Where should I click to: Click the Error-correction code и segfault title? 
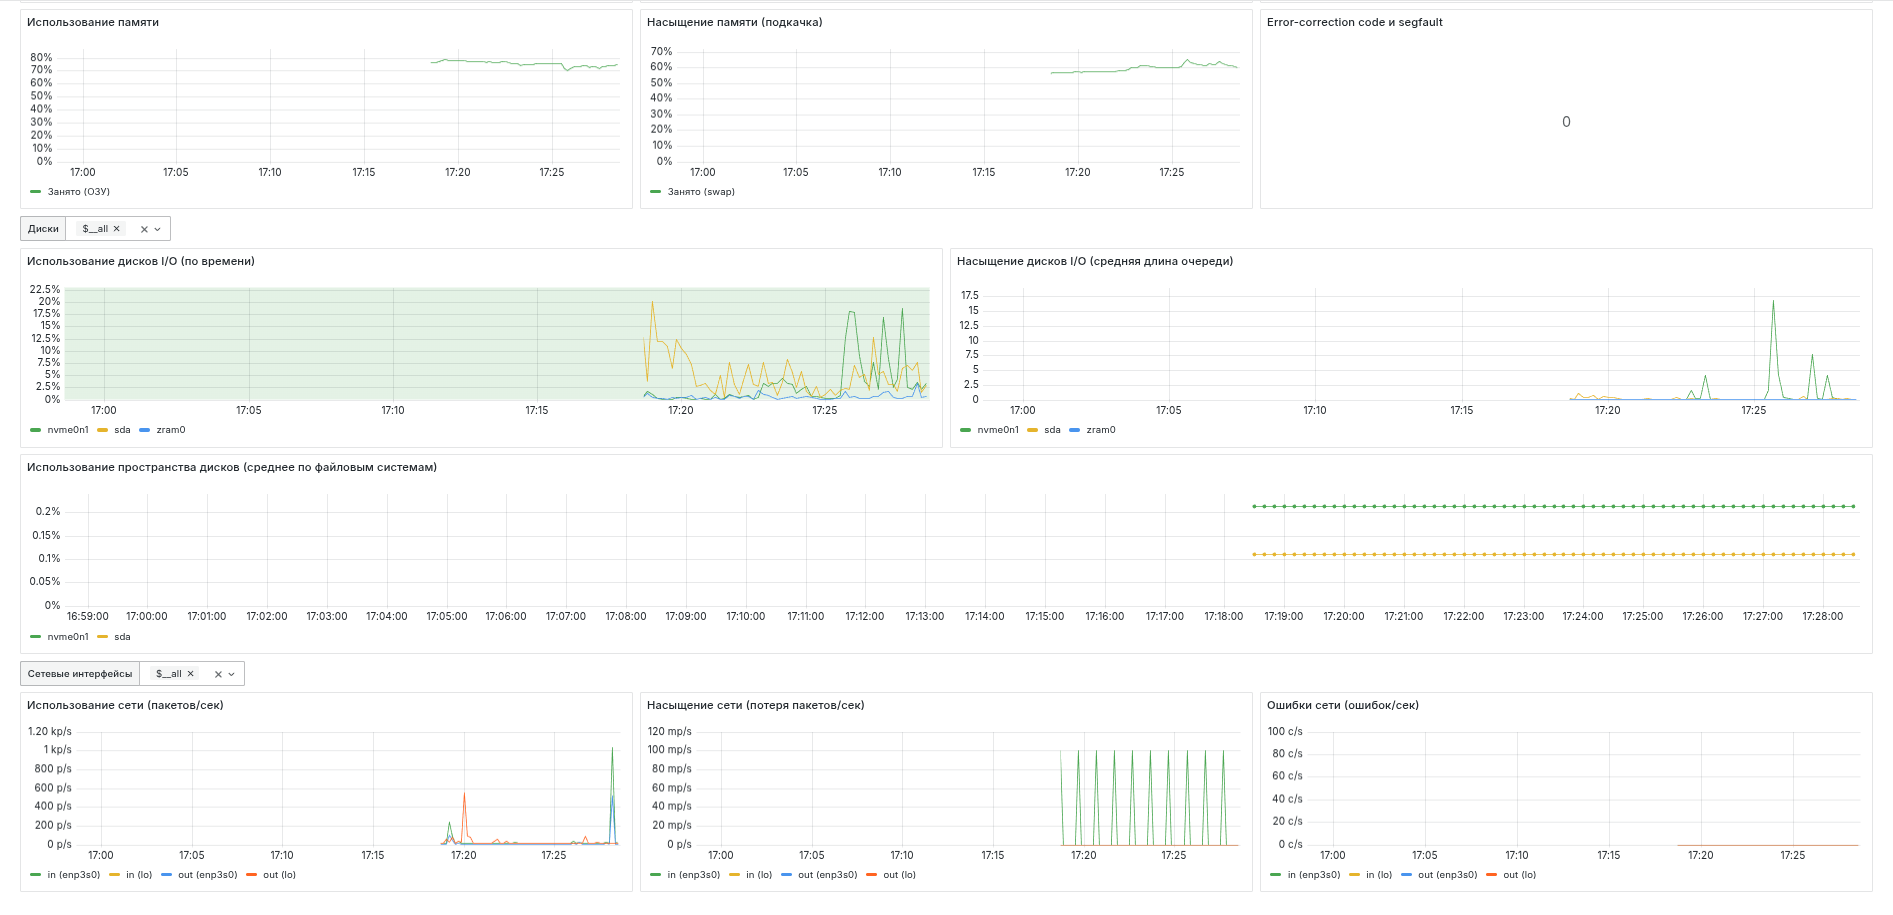click(x=1354, y=22)
